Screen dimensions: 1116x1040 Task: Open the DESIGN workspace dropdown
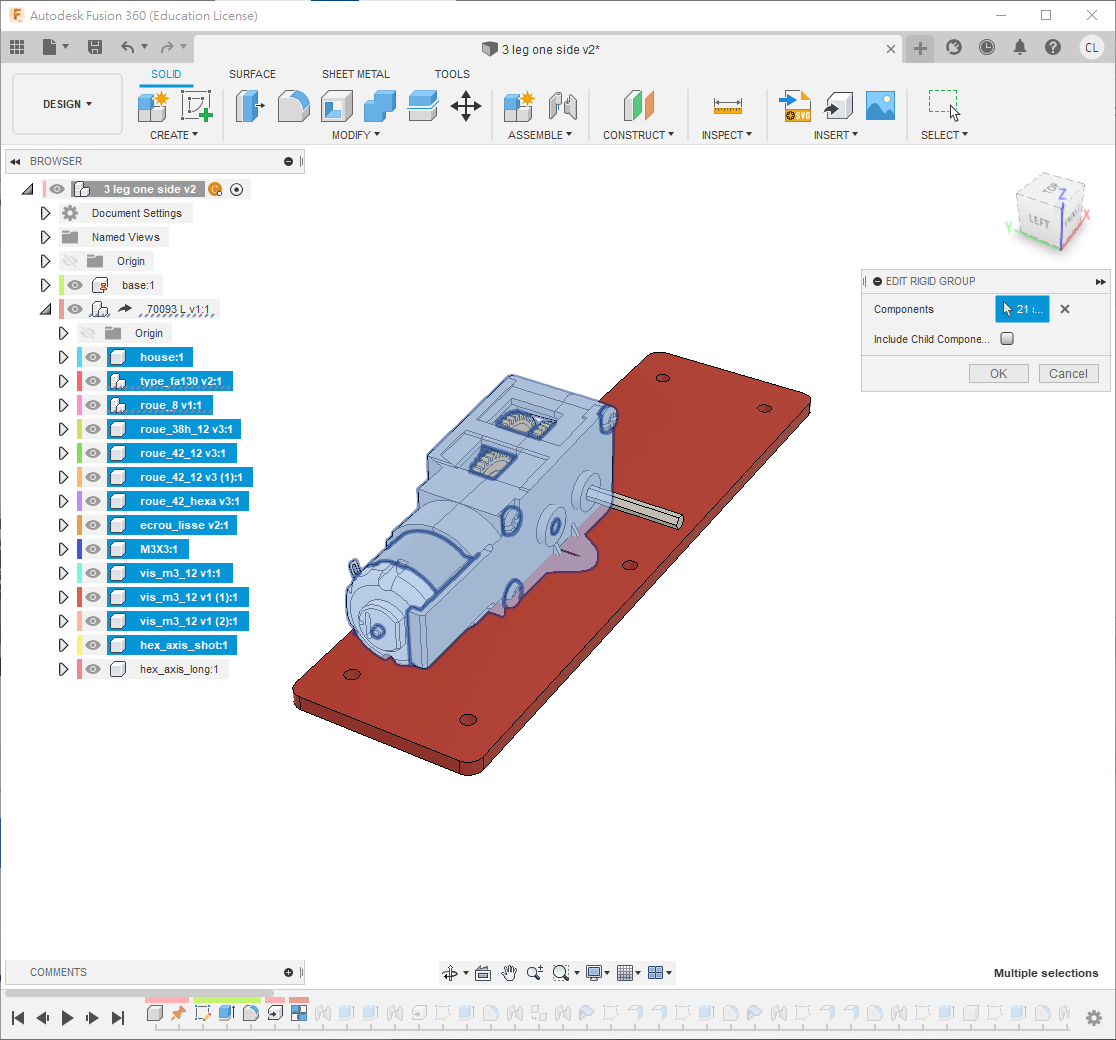[x=67, y=104]
